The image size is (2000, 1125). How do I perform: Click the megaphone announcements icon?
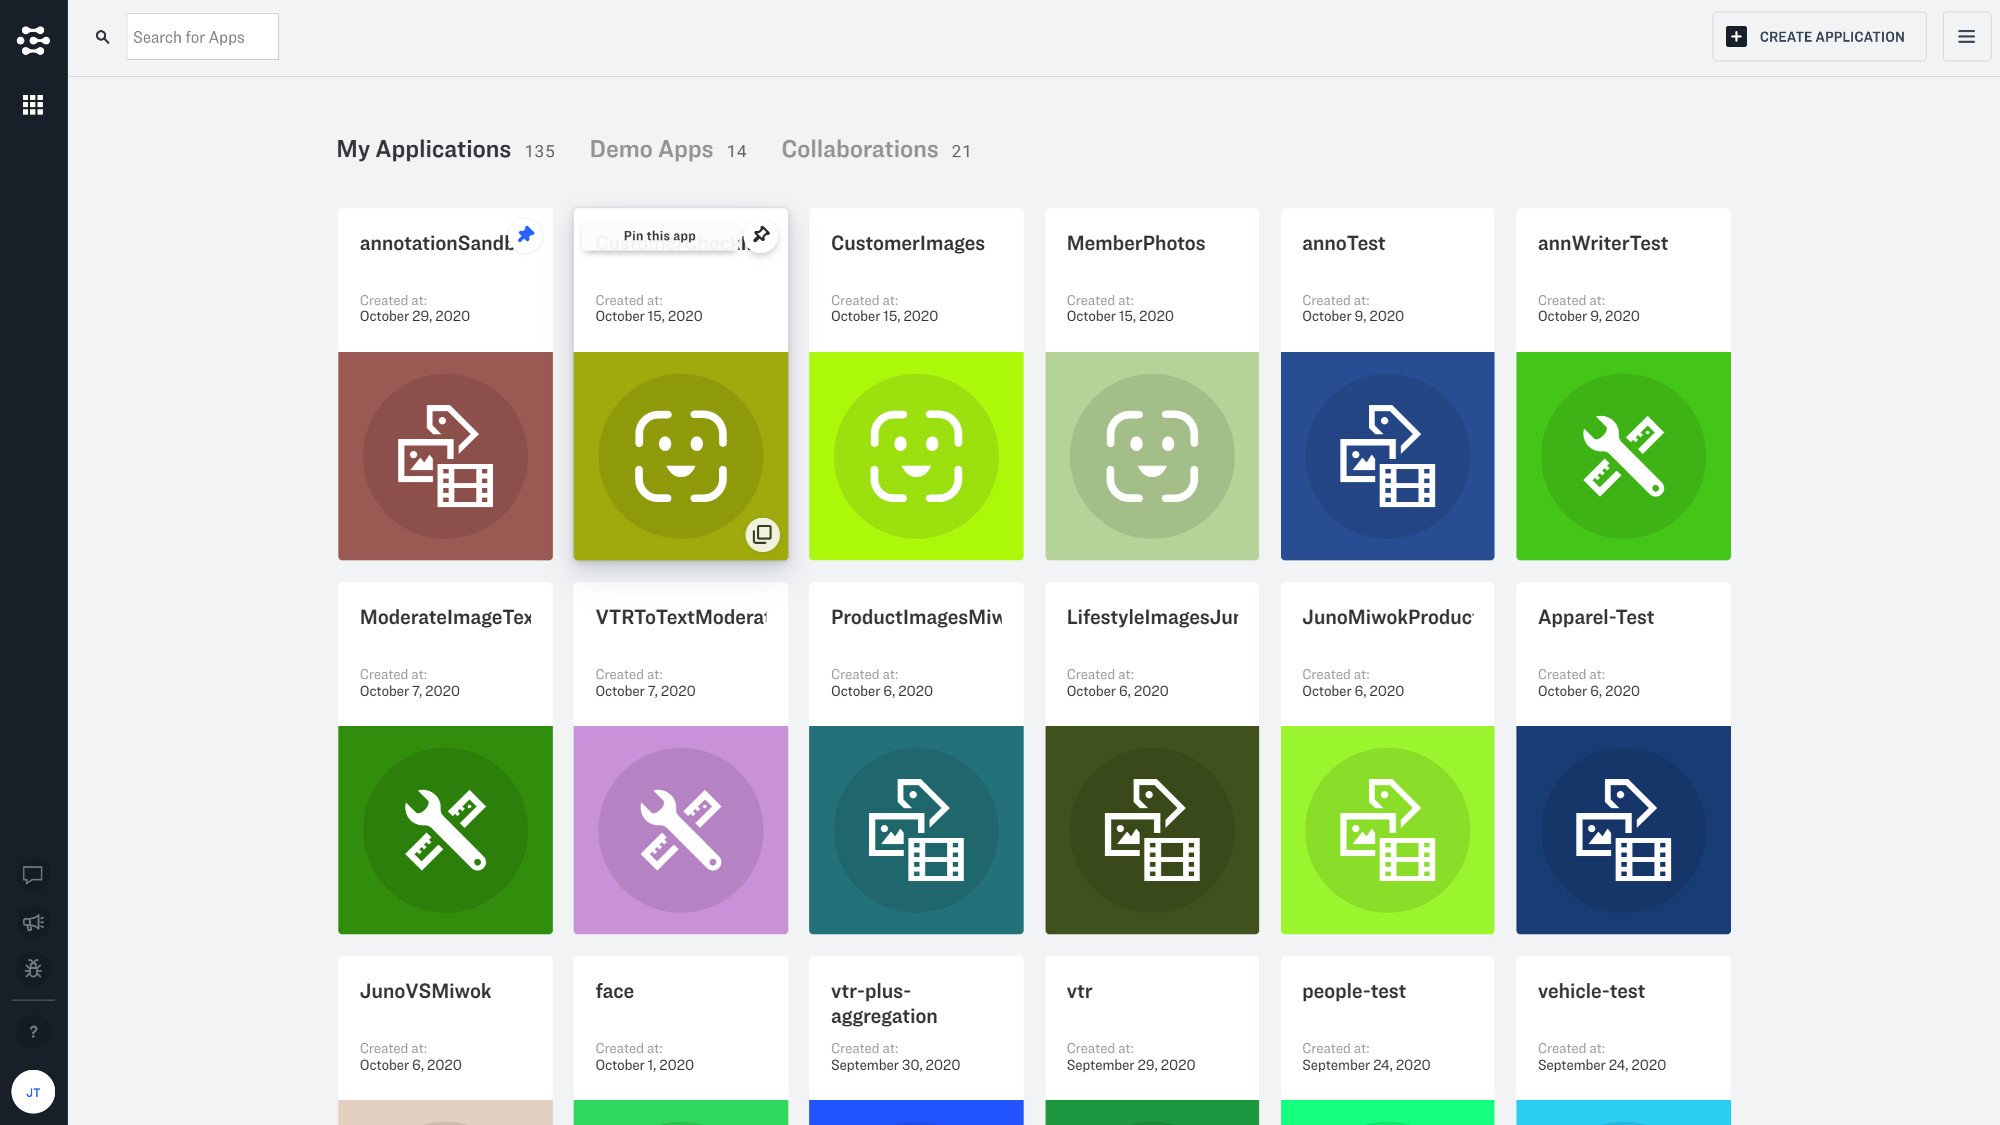click(x=33, y=922)
